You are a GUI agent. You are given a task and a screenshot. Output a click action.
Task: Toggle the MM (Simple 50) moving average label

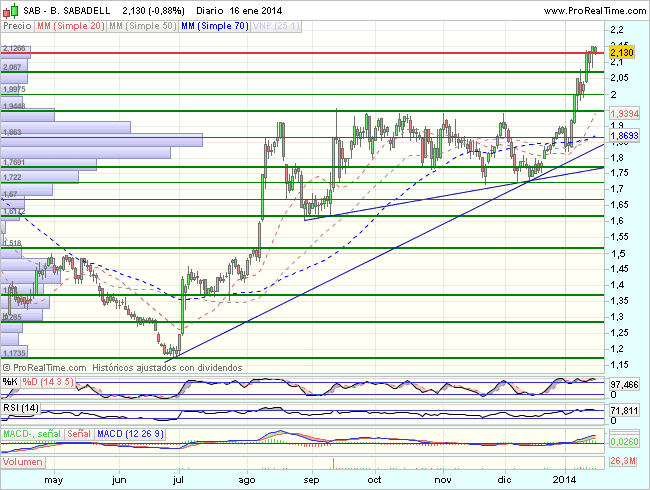point(143,26)
